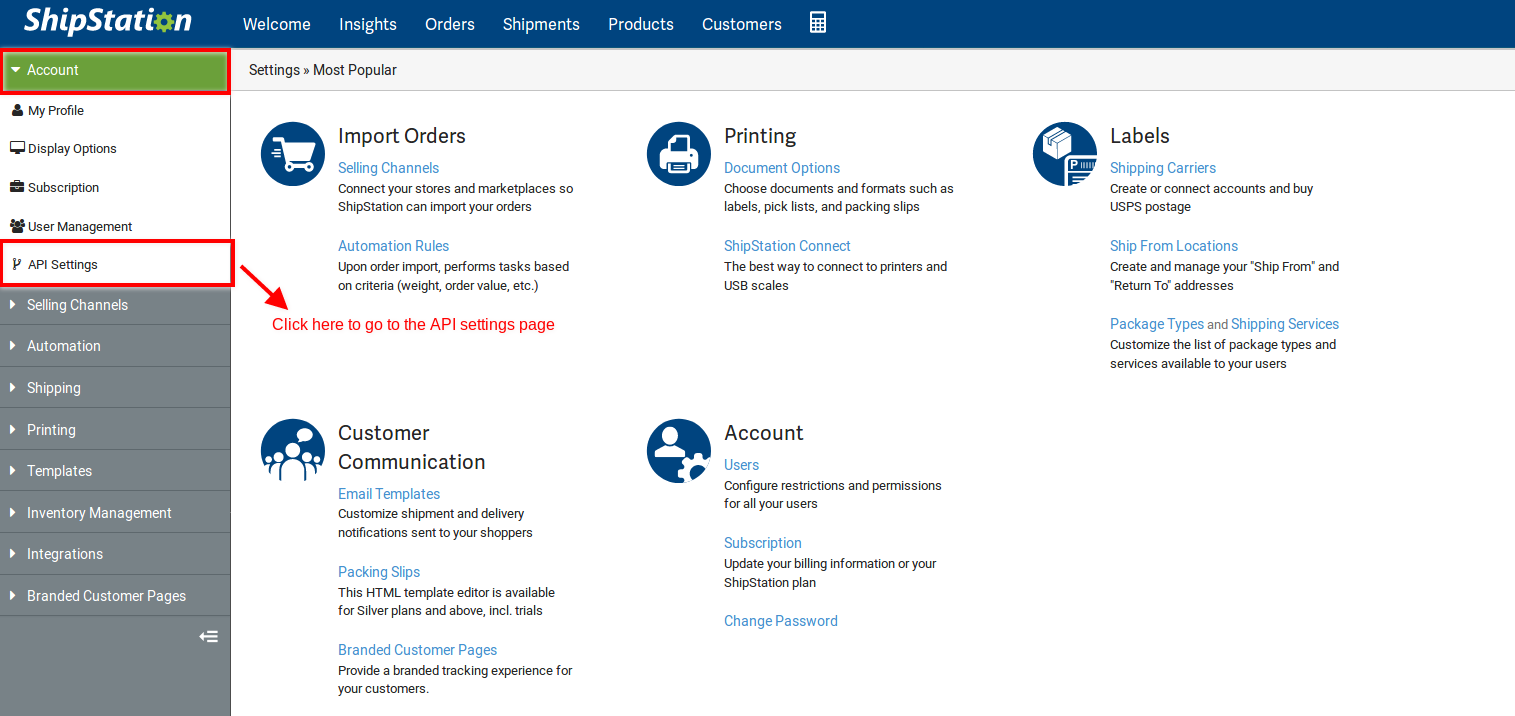
Task: Select User Management in the sidebar
Action: click(x=80, y=227)
